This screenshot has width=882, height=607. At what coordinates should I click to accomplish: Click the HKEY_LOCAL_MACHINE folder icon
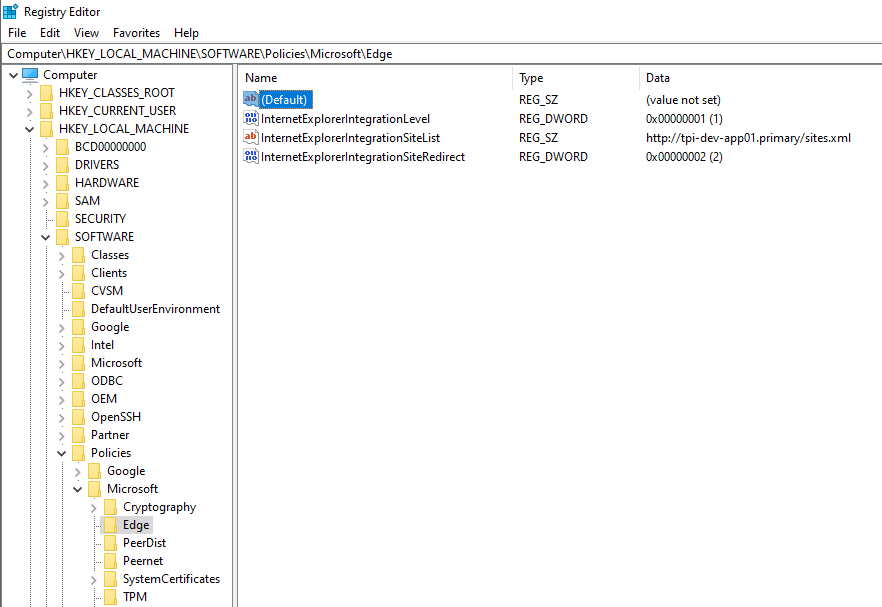click(47, 129)
